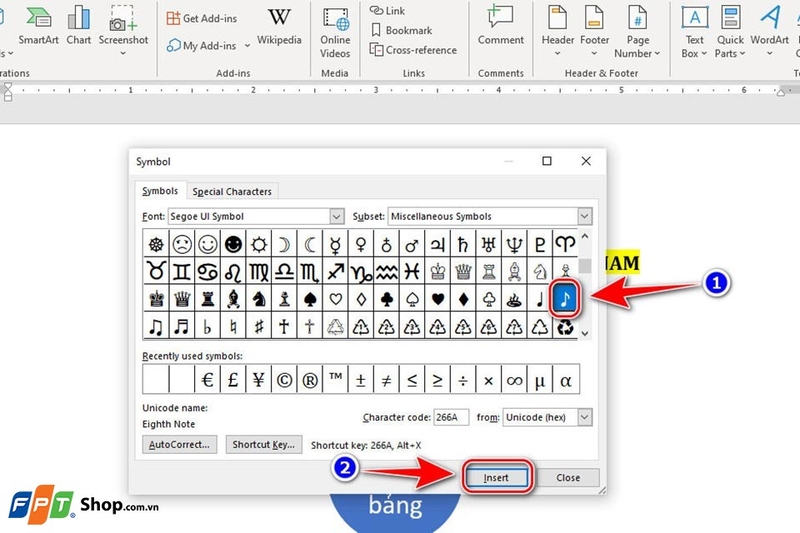Viewport: 800px width, 533px height.
Task: Open the Wikipedia add-in
Action: 279,26
